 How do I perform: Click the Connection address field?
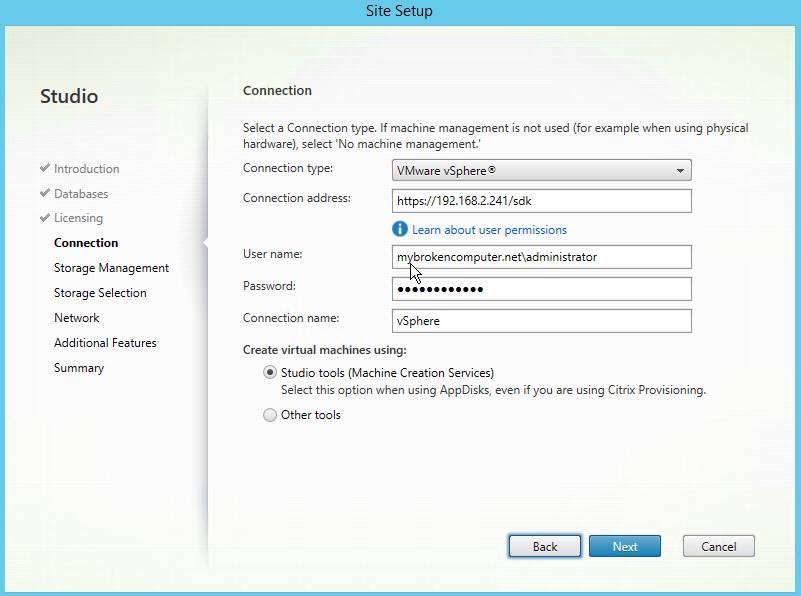coord(541,201)
